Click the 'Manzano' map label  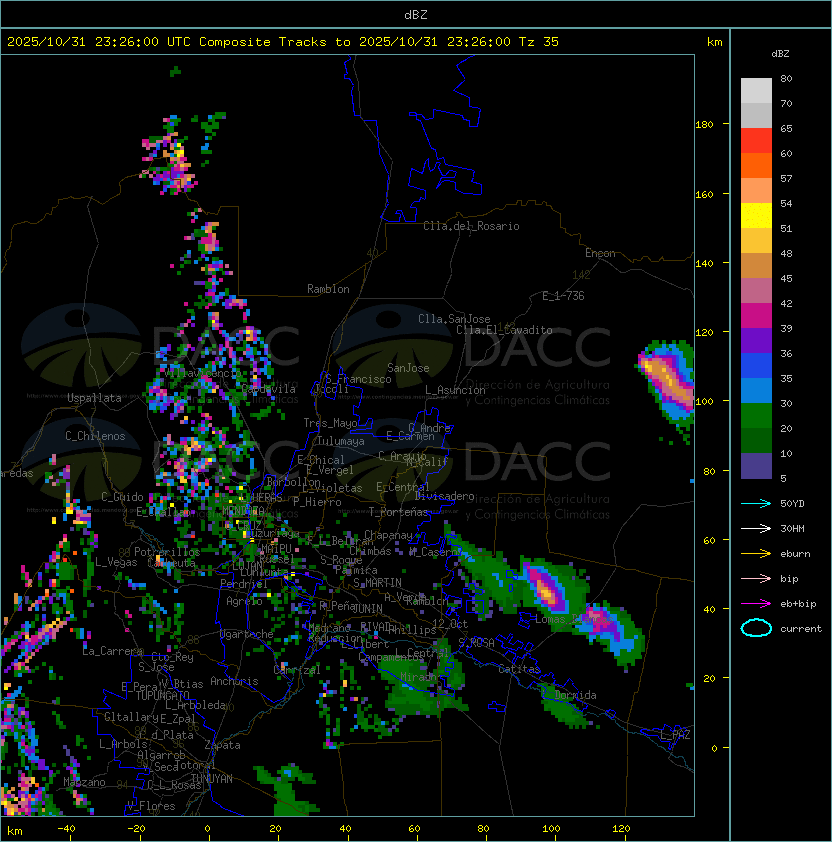coord(84,782)
